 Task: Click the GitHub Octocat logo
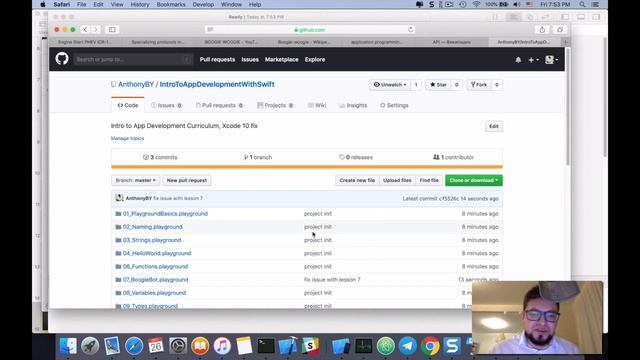tap(62, 59)
